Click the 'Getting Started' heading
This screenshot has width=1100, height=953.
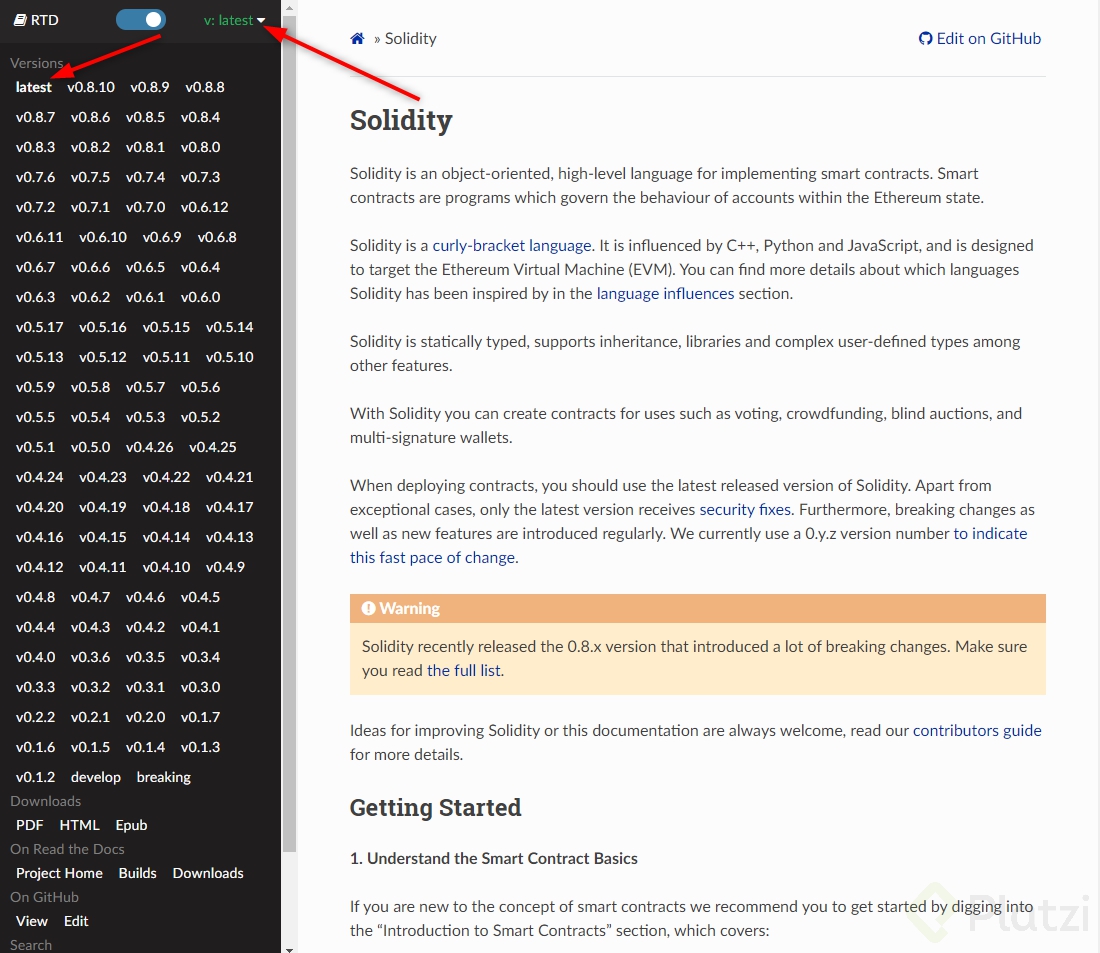tap(436, 808)
